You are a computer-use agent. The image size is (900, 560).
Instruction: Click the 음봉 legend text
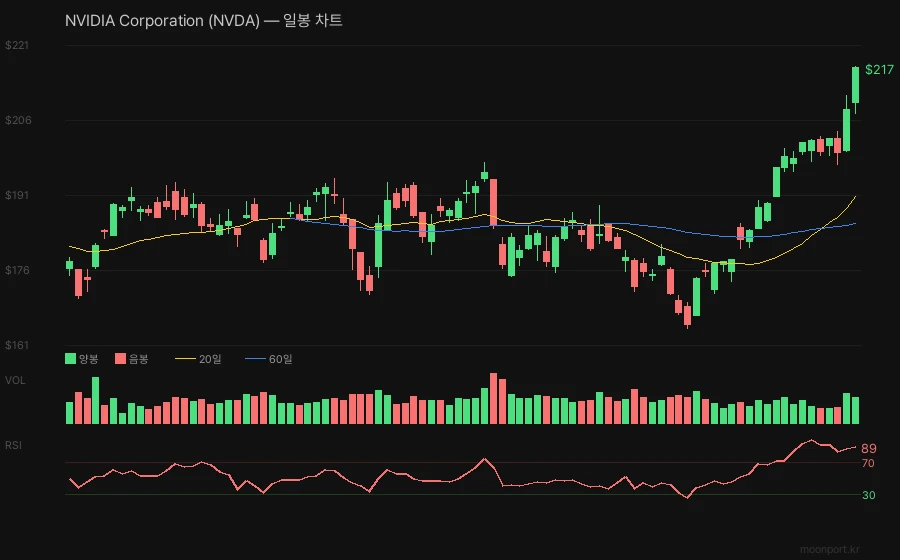pyautogui.click(x=139, y=359)
